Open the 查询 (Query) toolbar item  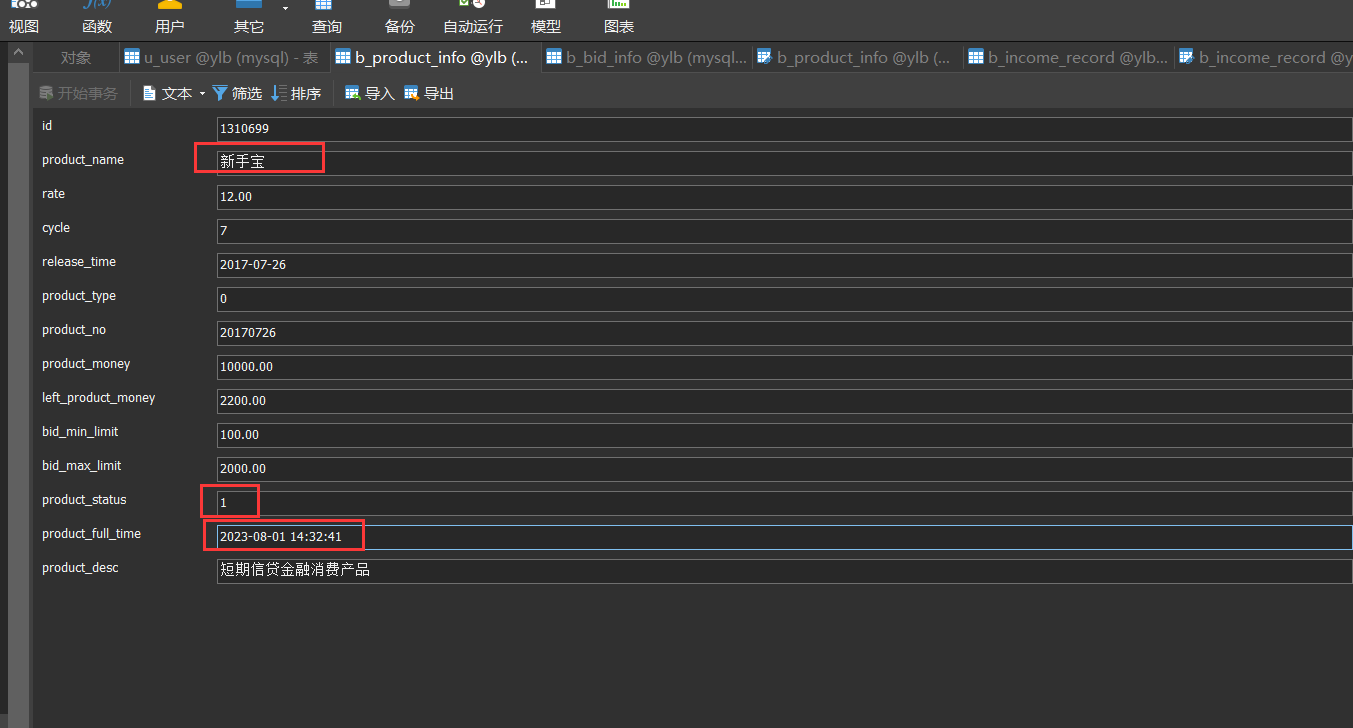[327, 18]
